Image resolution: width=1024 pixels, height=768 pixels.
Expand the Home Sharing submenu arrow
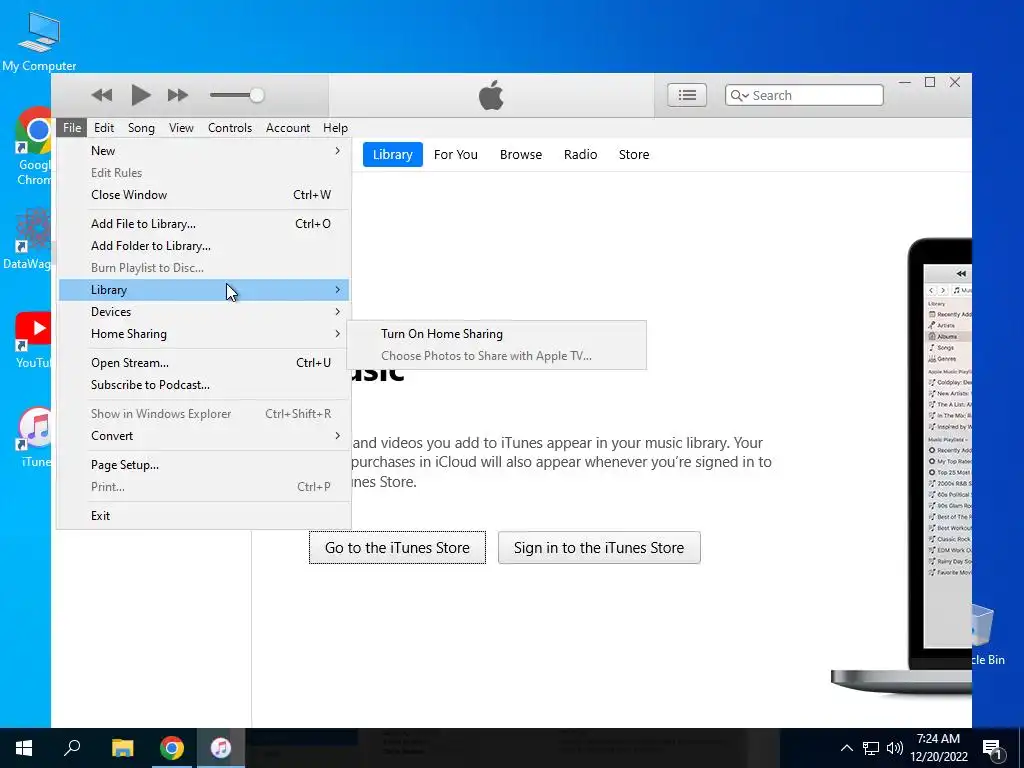(338, 334)
